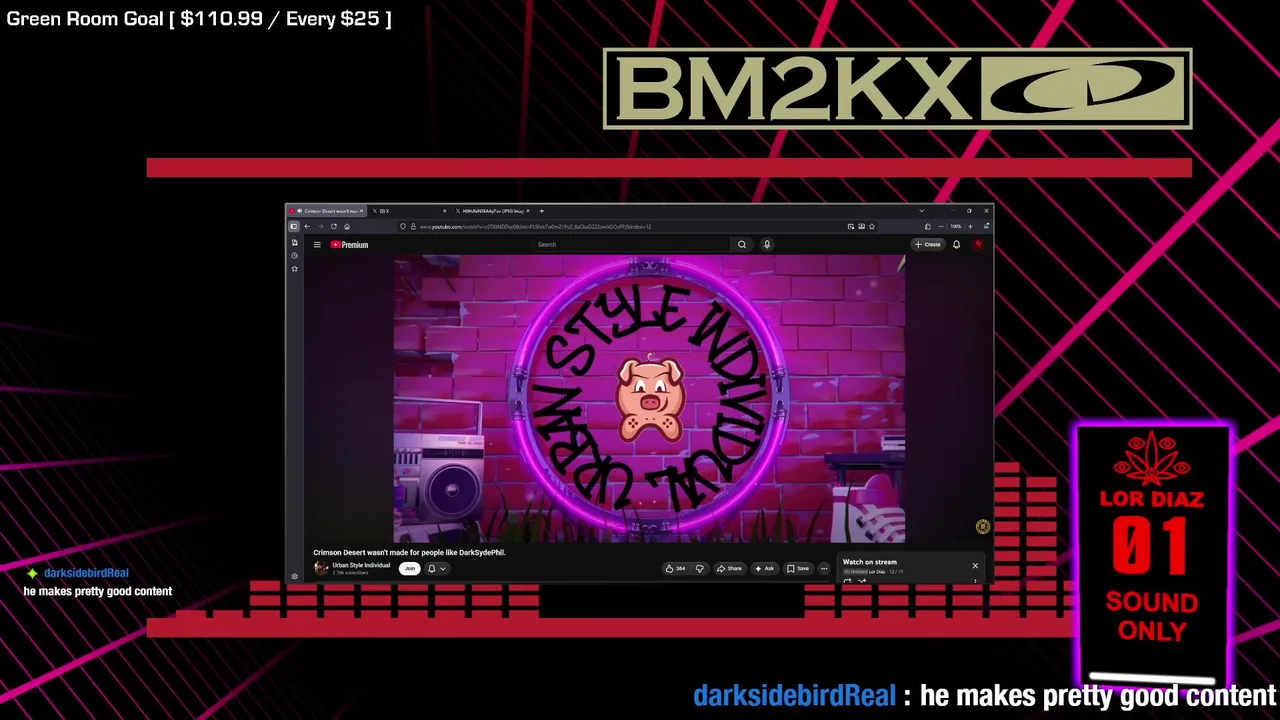Image resolution: width=1280 pixels, height=720 pixels.
Task: Open Urban Style Individual channel name
Action: click(361, 565)
